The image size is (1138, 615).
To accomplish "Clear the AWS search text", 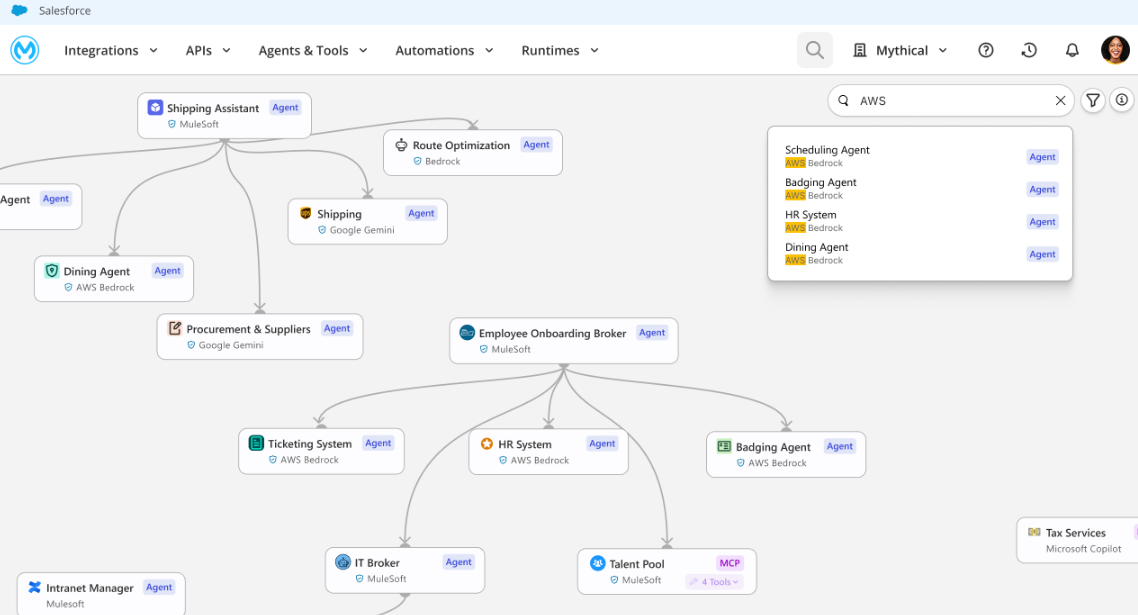I will 1060,101.
